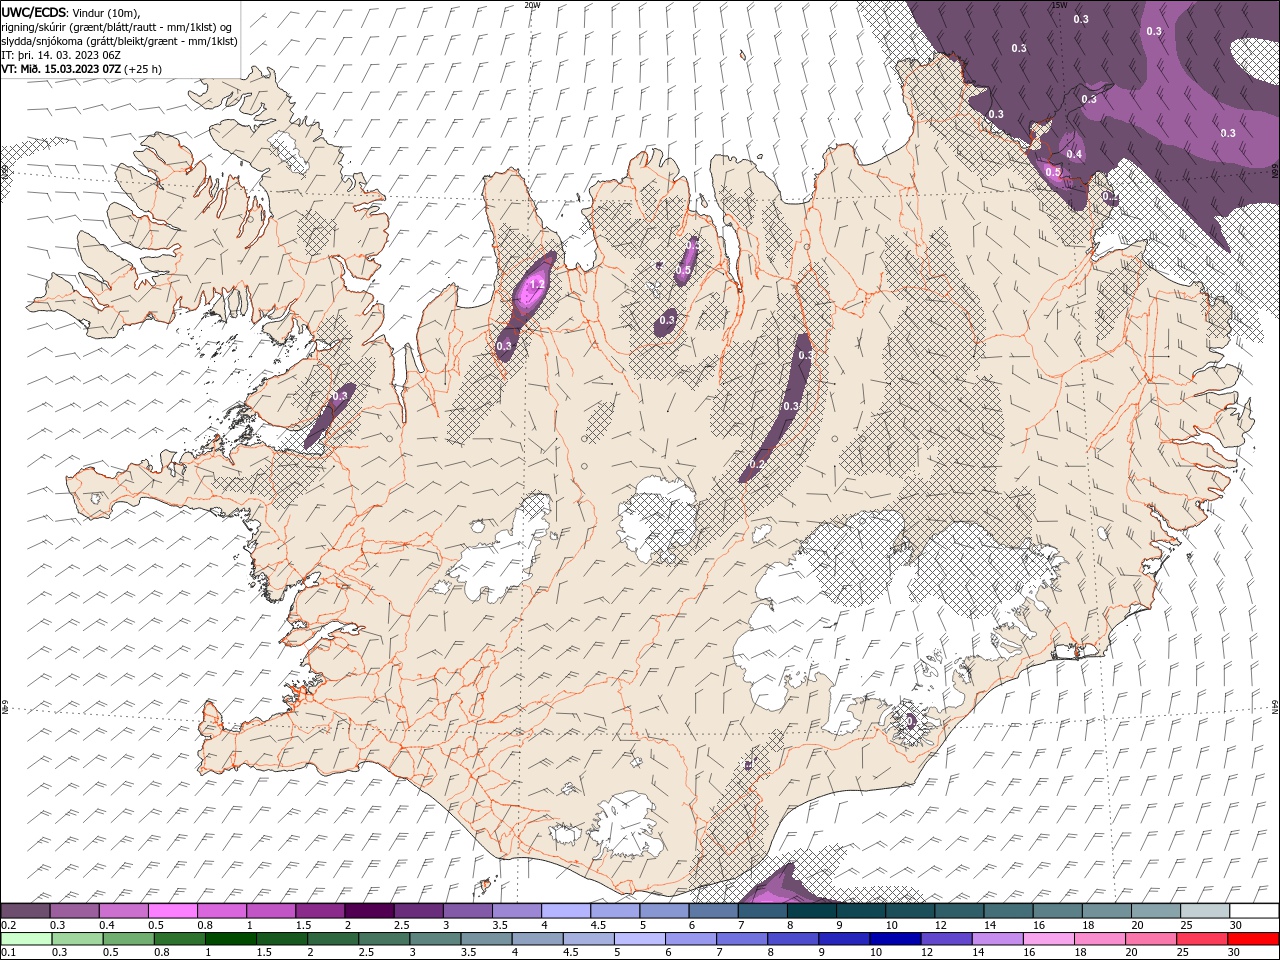Image resolution: width=1280 pixels, height=960 pixels.
Task: Select the mauve snow swatch between 0.3 and 0.4
Action: pos(74,910)
